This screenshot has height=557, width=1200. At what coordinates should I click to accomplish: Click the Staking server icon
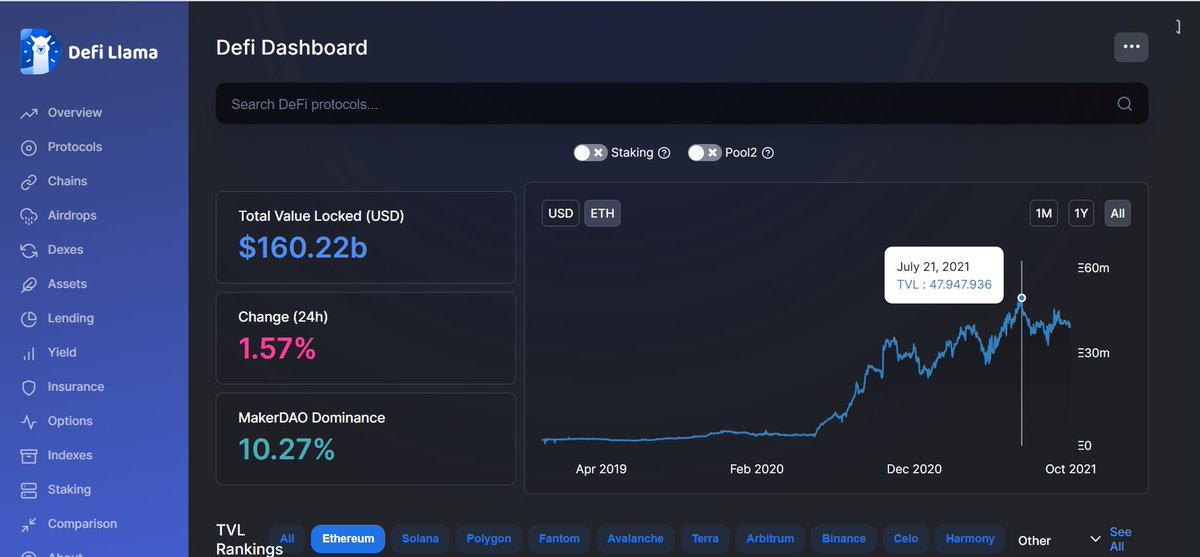click(x=28, y=490)
